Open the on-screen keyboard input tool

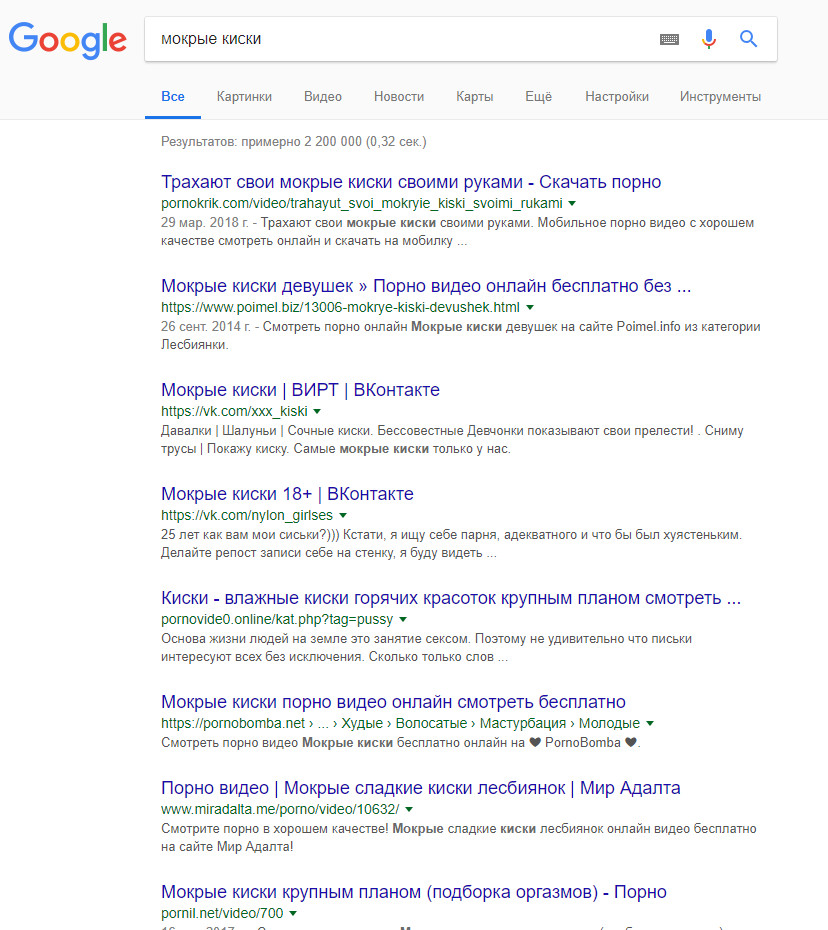(669, 39)
